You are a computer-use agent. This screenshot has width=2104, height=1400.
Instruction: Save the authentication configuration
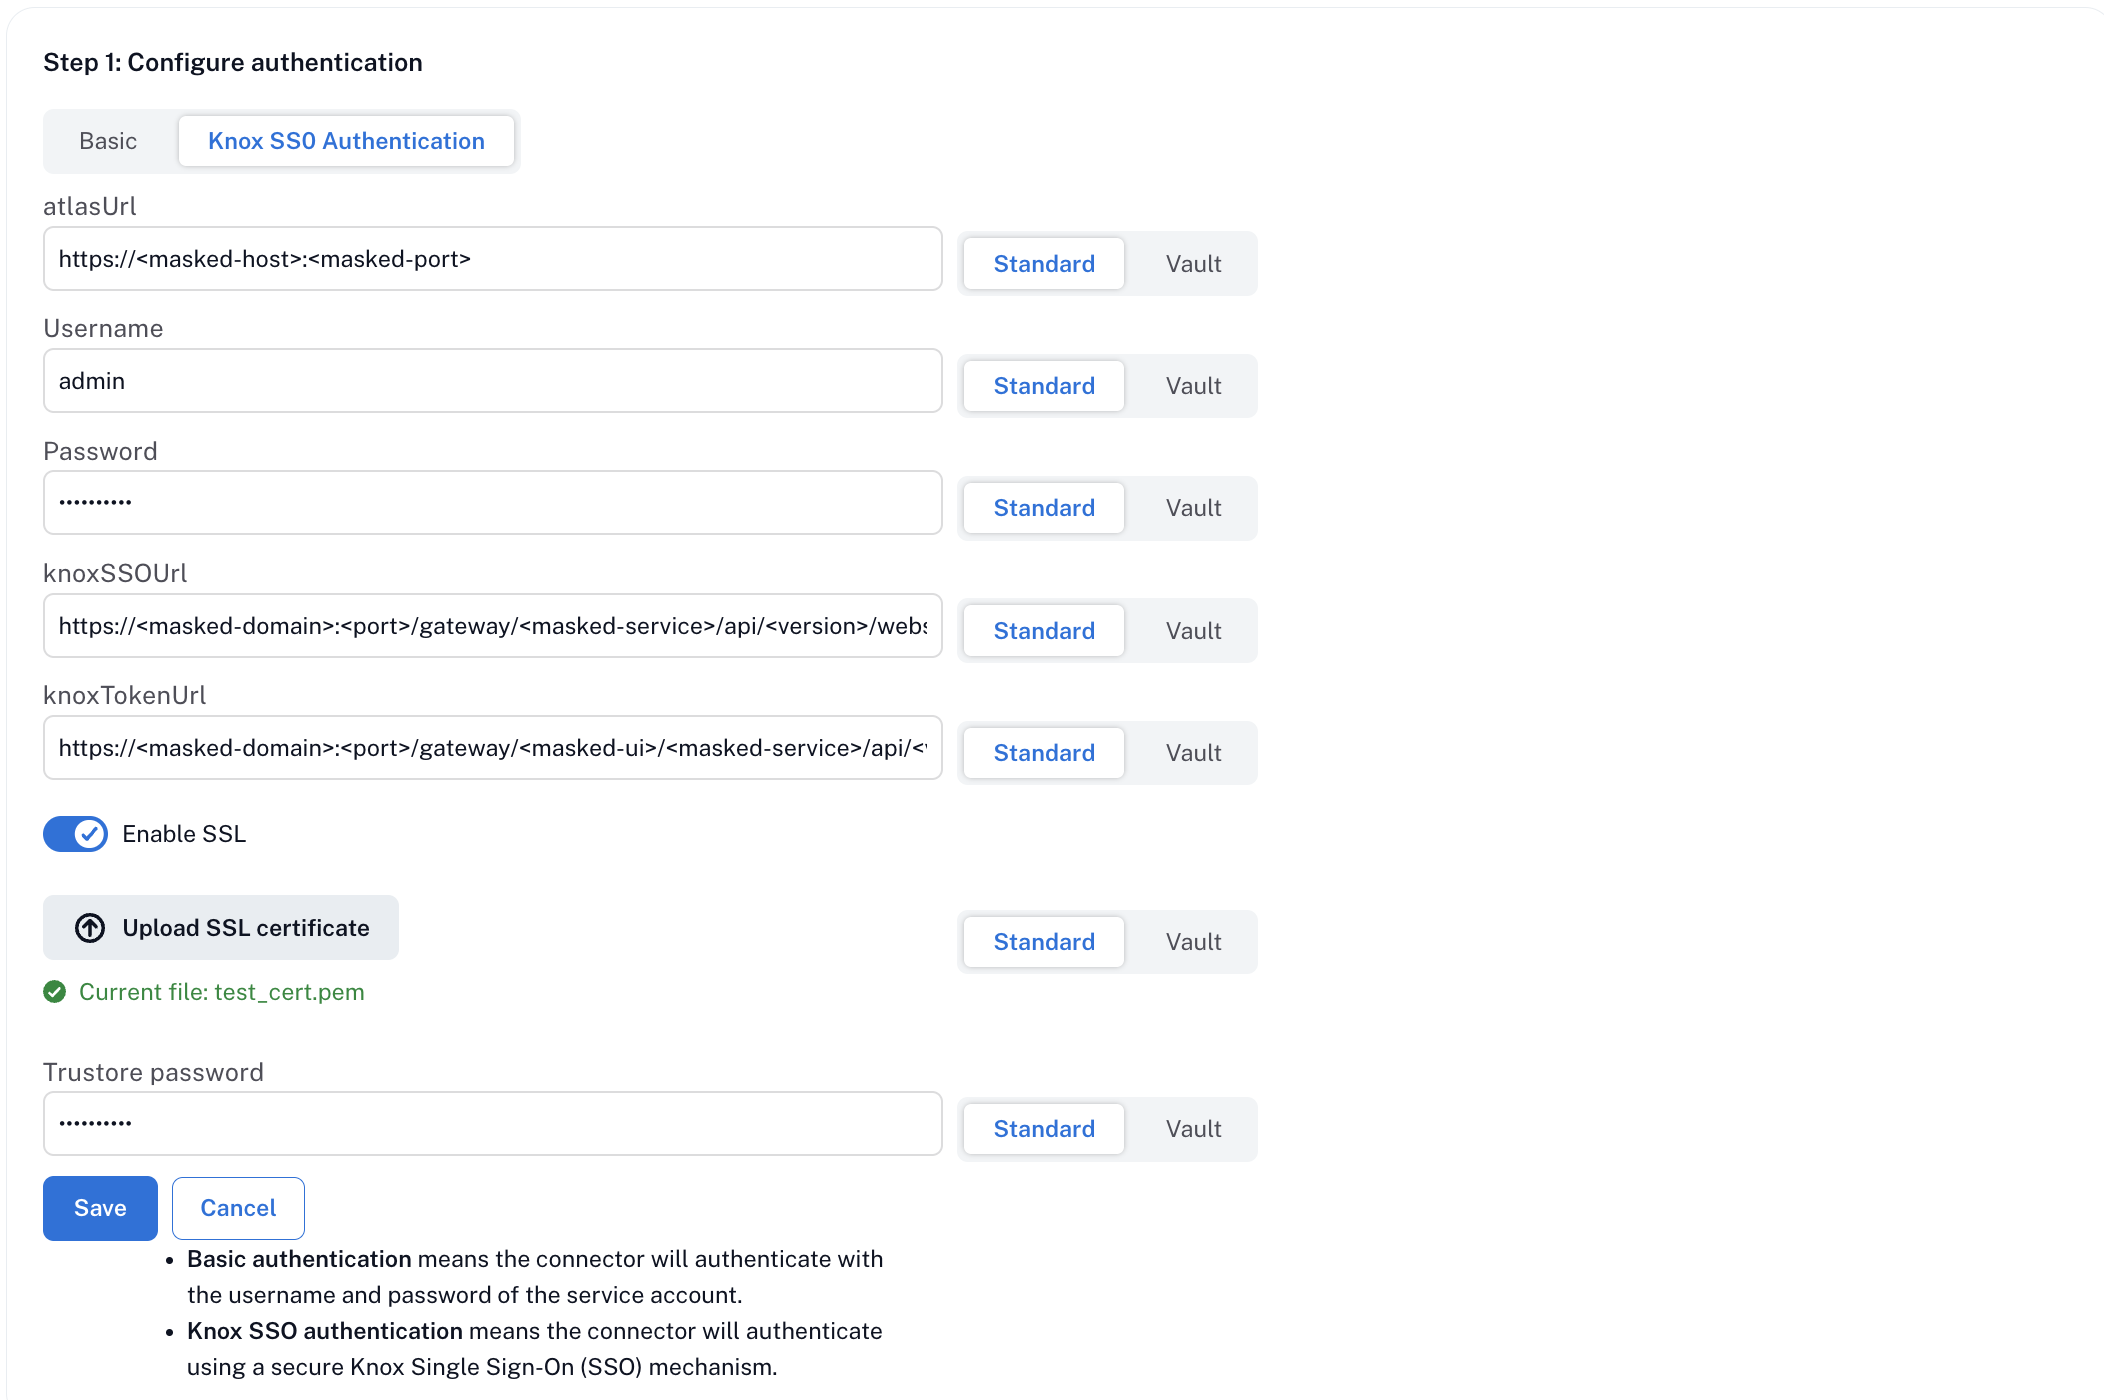100,1208
